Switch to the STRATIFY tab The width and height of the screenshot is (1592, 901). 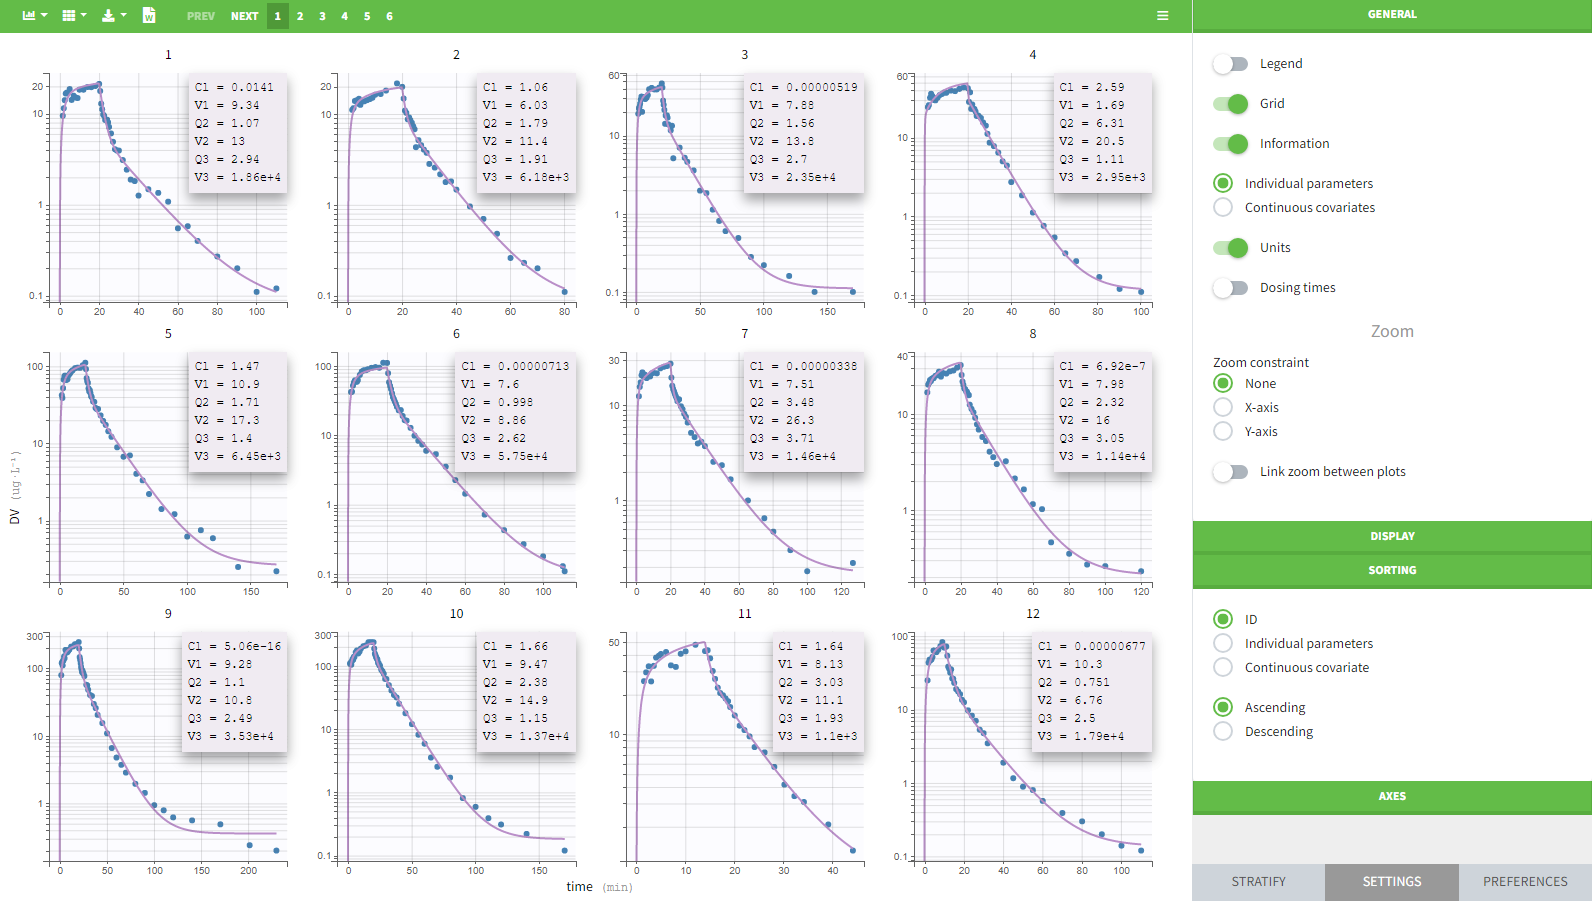coord(1258,882)
